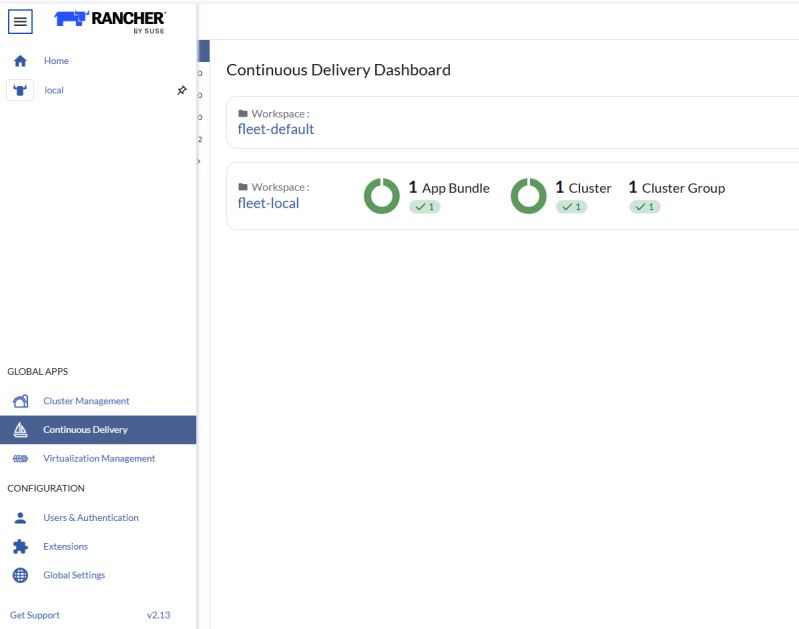Click the Virtualization Management icon
The height and width of the screenshot is (629, 799).
tap(20, 459)
